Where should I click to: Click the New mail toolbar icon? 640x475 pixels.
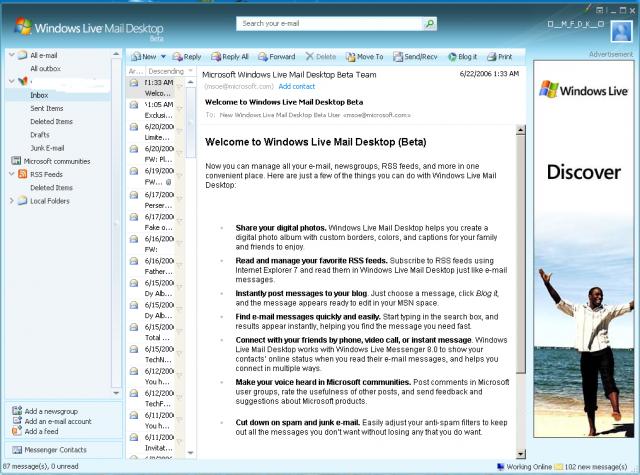136,57
